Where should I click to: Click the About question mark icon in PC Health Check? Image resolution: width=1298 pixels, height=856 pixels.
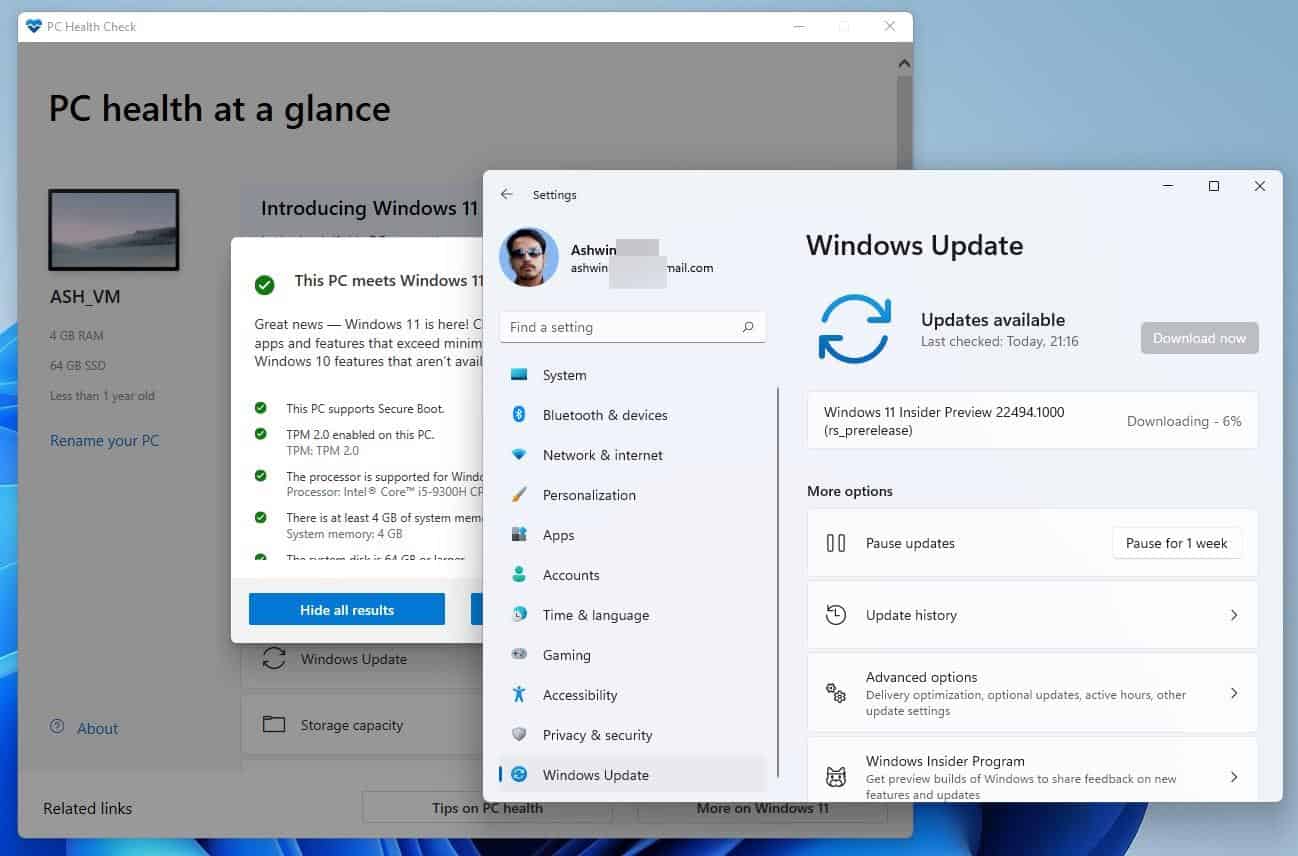click(57, 727)
